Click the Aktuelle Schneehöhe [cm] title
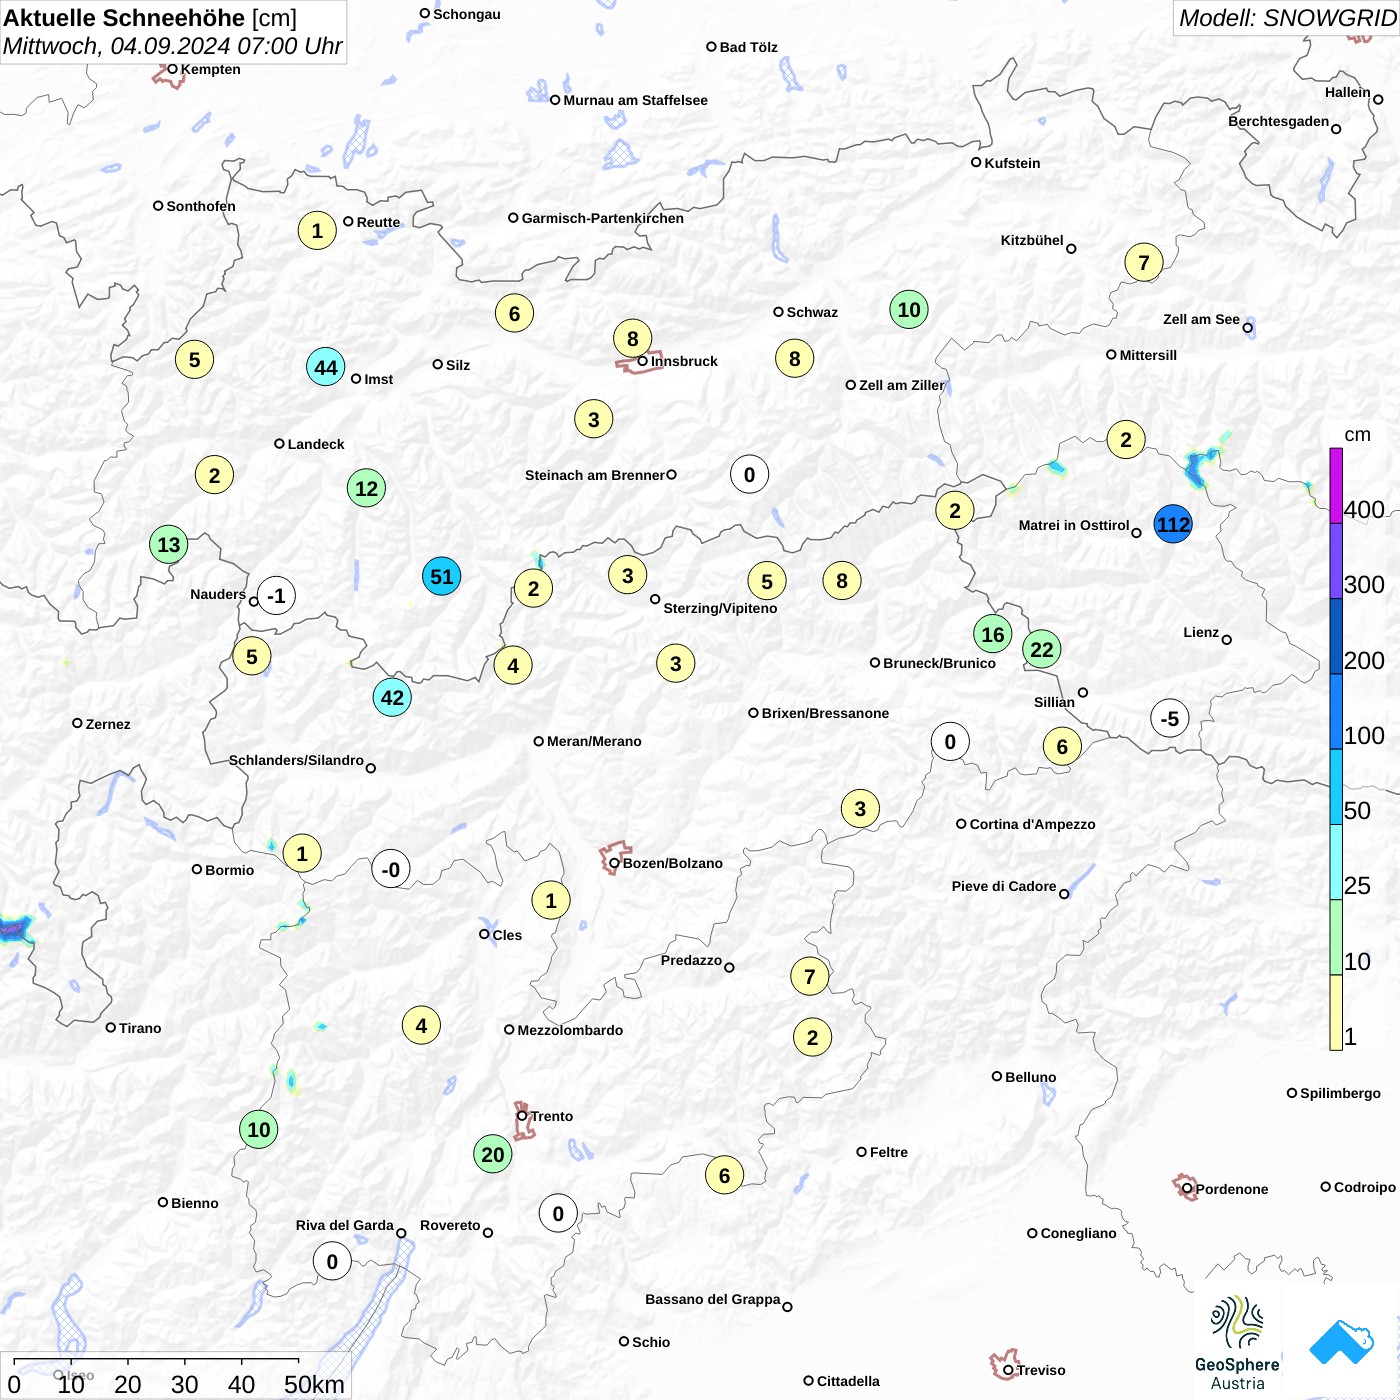Viewport: 1400px width, 1400px height. tap(150, 18)
